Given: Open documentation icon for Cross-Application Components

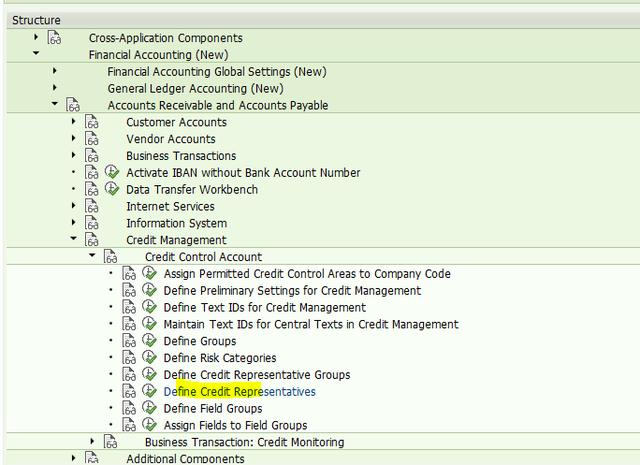Looking at the screenshot, I should 54,38.
